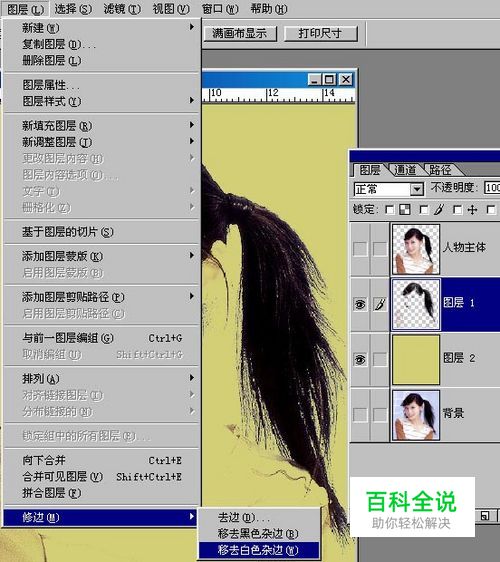This screenshot has width=500, height=562.
Task: Choose 去边 (D)... in submenu
Action: [259, 518]
